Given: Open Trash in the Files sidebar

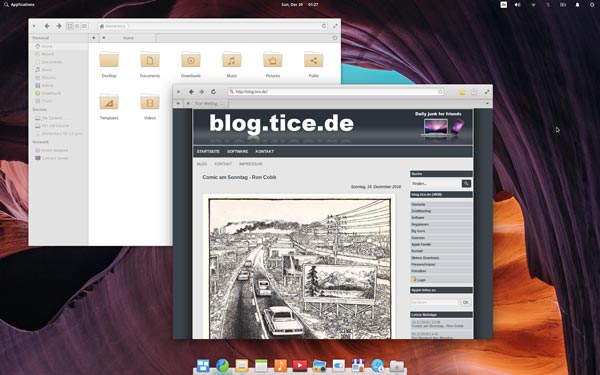Looking at the screenshot, I should click(x=59, y=101).
